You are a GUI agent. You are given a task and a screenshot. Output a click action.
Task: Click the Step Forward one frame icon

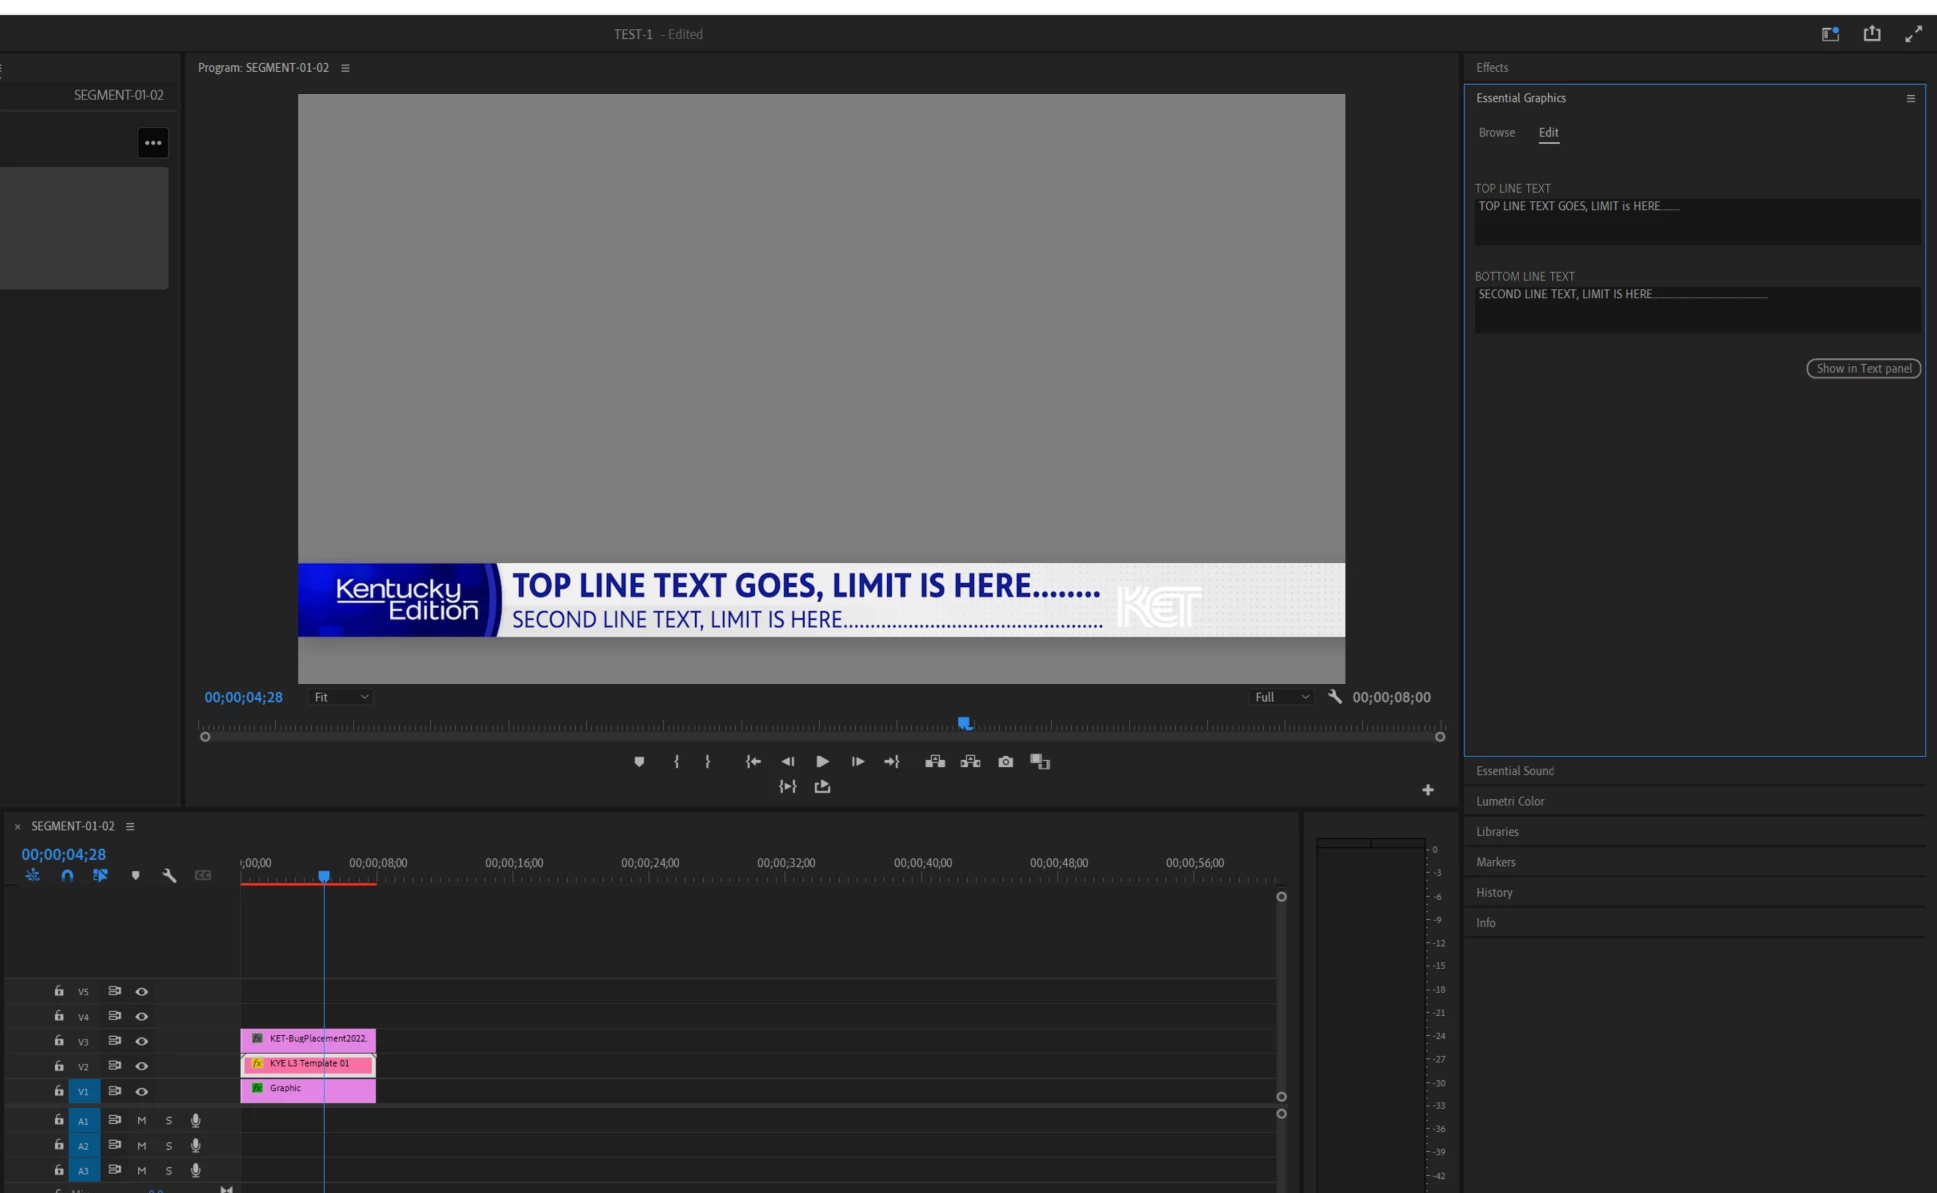tap(857, 762)
